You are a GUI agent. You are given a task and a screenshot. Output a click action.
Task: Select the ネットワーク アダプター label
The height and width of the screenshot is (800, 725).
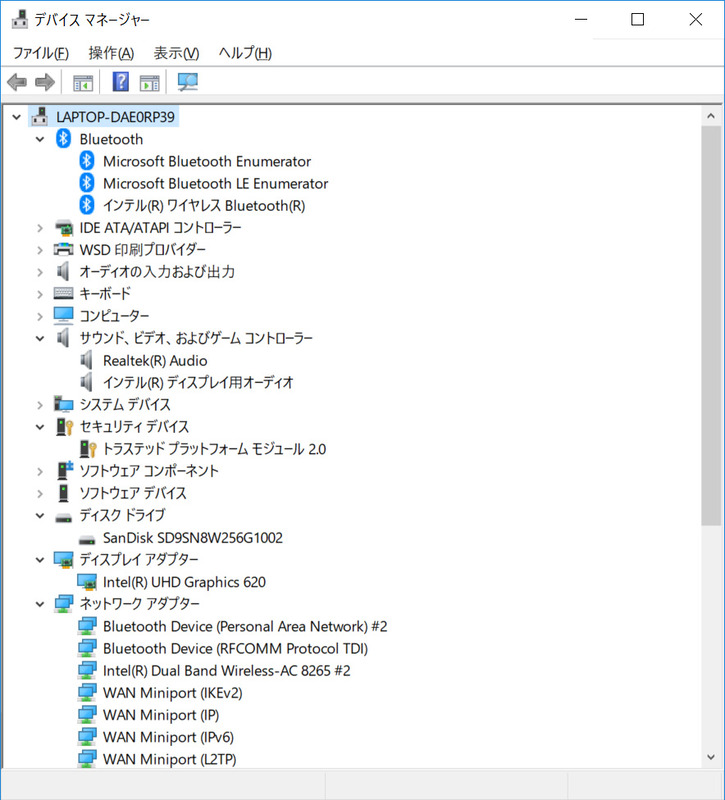coord(139,604)
